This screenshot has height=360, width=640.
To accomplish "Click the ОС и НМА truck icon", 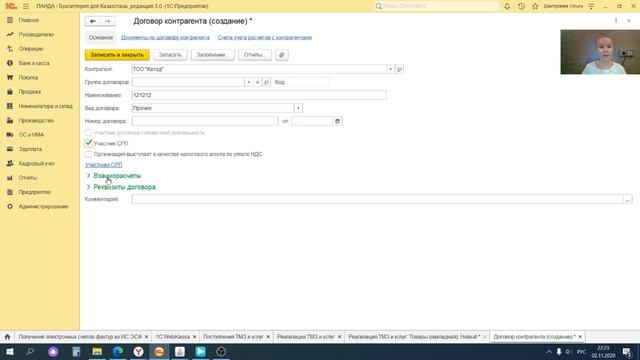I will pos(10,135).
